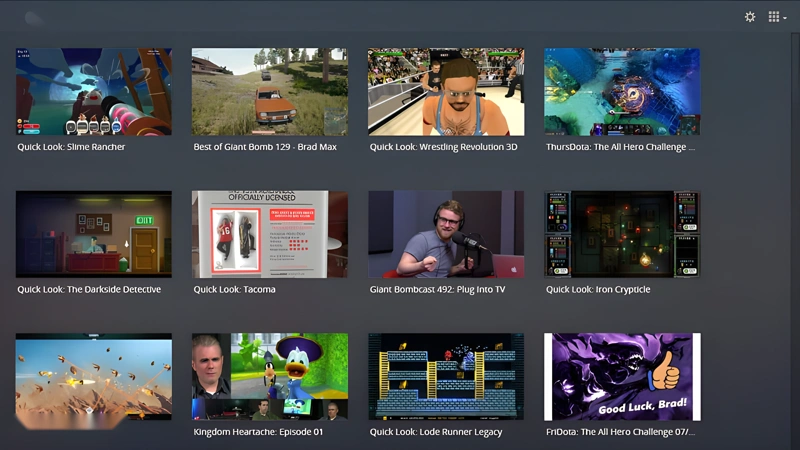800x450 pixels.
Task: Click the 'Quick Look: Tacoma' title
Action: tap(234, 289)
